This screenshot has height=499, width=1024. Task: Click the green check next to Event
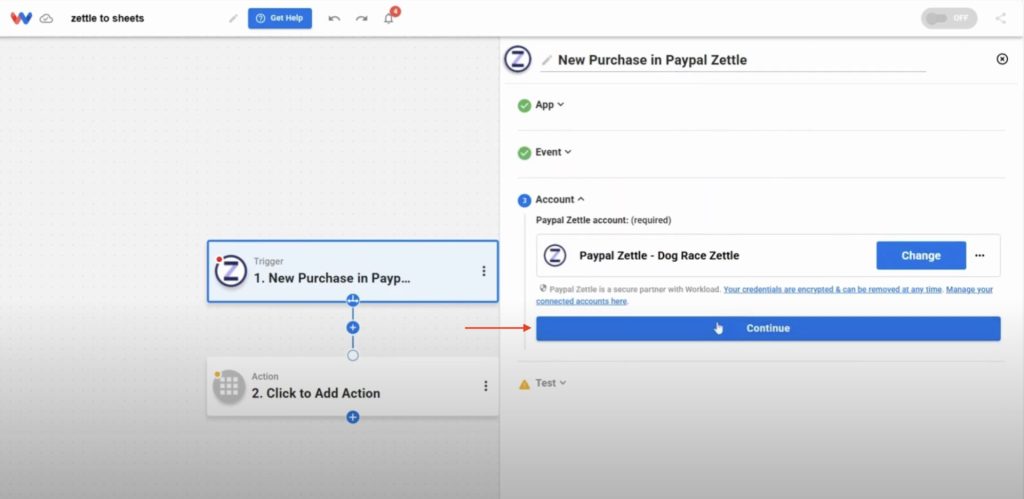(524, 153)
